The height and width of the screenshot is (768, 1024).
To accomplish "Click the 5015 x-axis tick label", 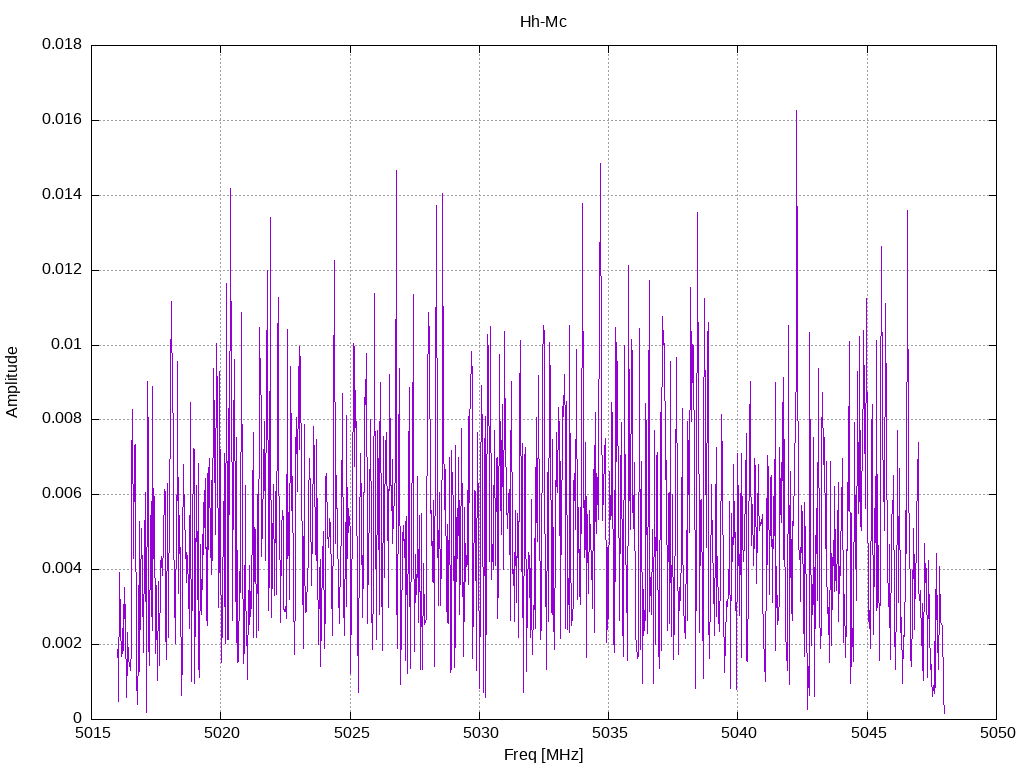I will click(92, 733).
